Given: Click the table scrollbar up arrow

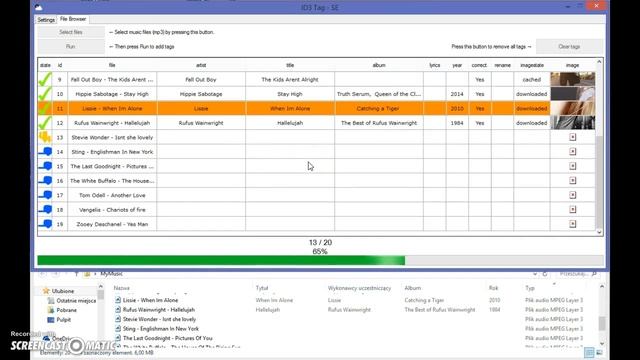Looking at the screenshot, I should click(599, 62).
